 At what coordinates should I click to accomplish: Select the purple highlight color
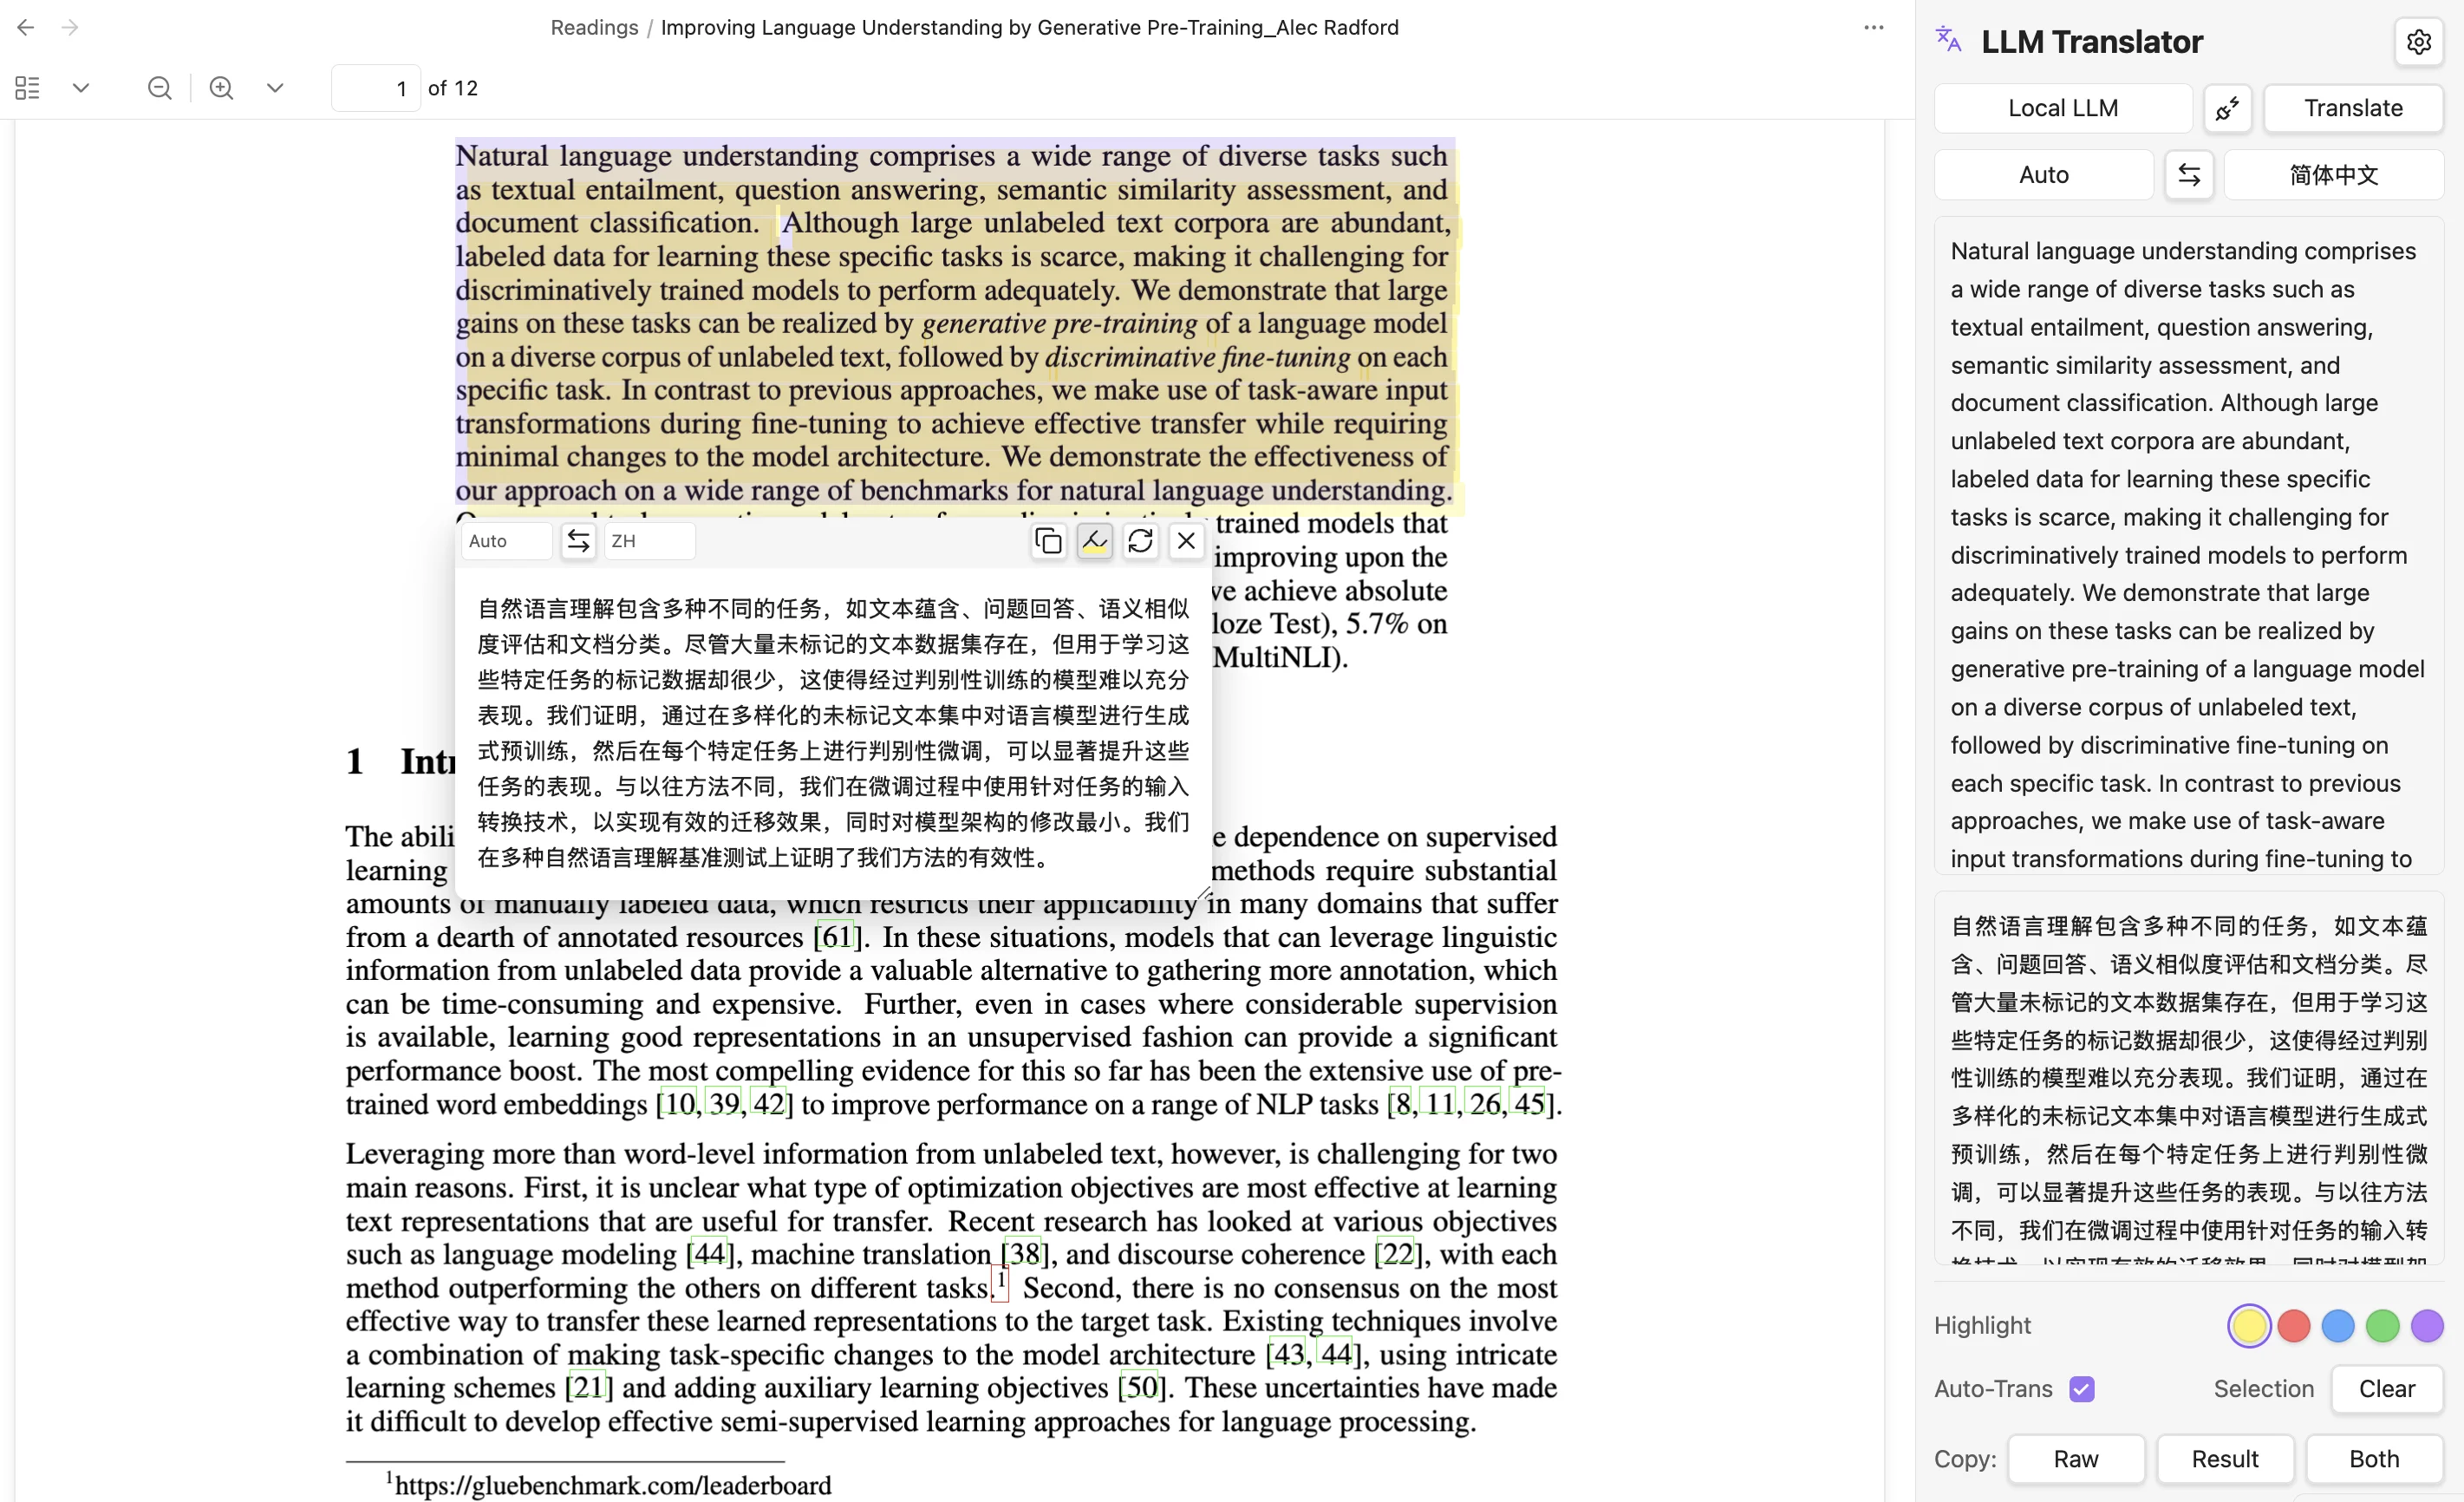tap(2426, 1326)
